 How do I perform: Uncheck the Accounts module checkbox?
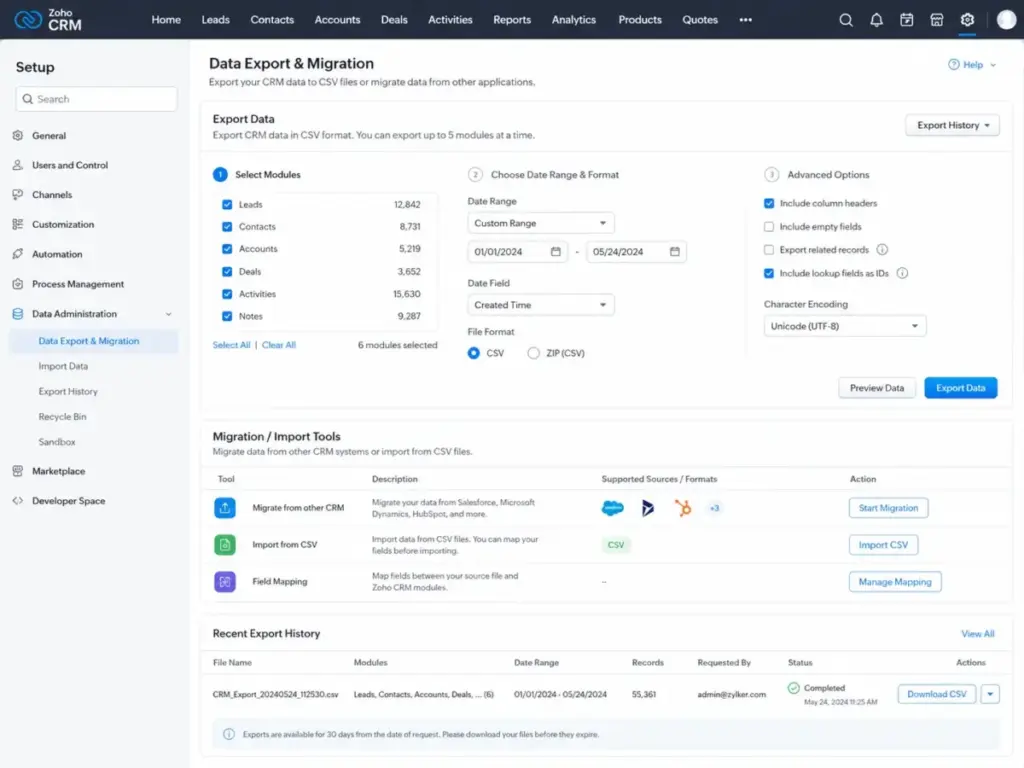point(227,249)
